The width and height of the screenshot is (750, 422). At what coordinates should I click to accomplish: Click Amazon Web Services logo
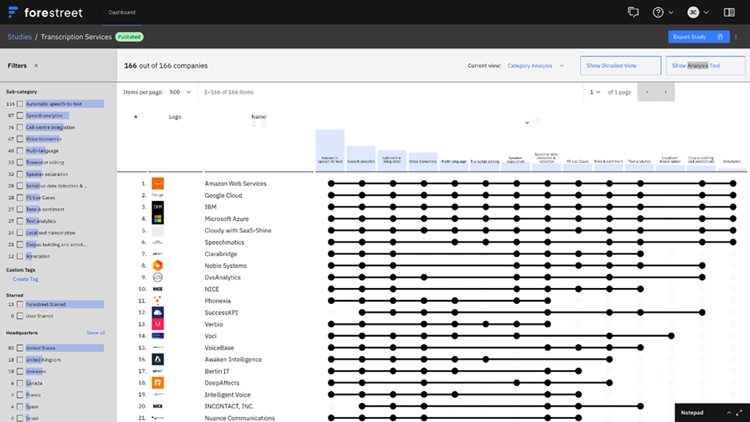(157, 183)
